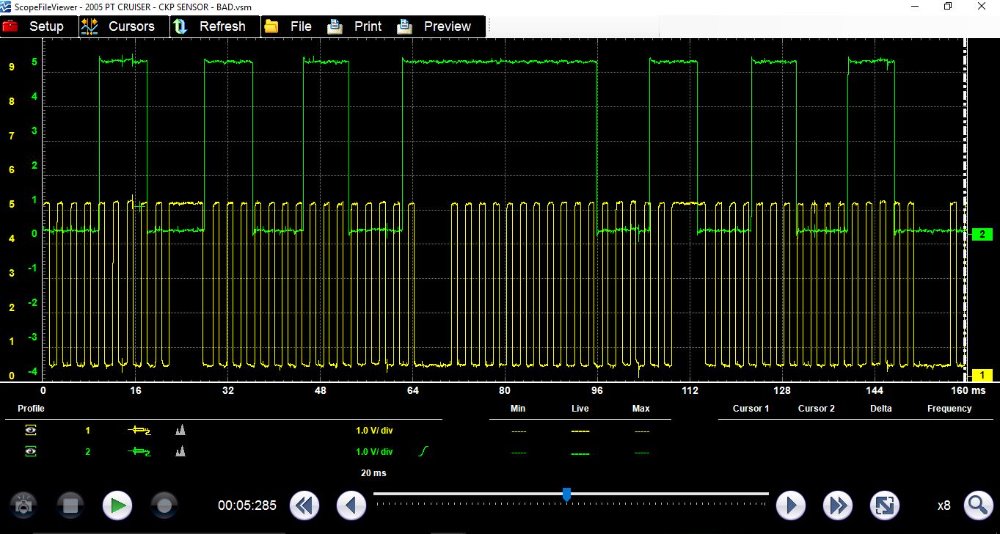Image resolution: width=1000 pixels, height=534 pixels.
Task: Open channel 1 peak detect option
Action: (181, 430)
